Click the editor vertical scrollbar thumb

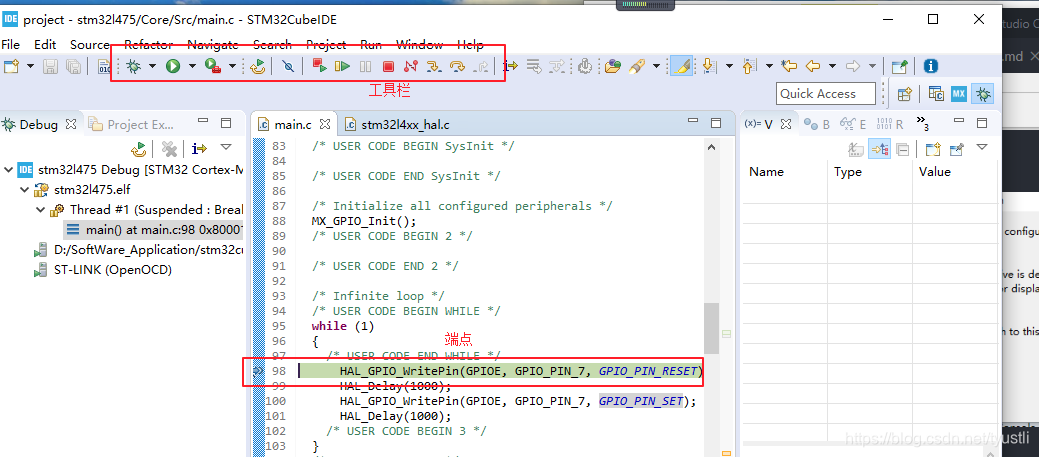point(711,329)
